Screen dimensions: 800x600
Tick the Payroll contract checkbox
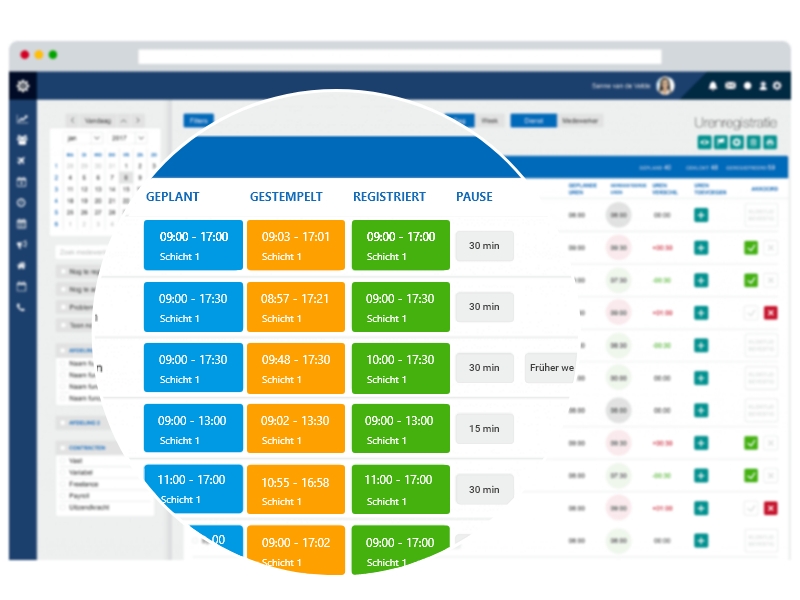63,495
